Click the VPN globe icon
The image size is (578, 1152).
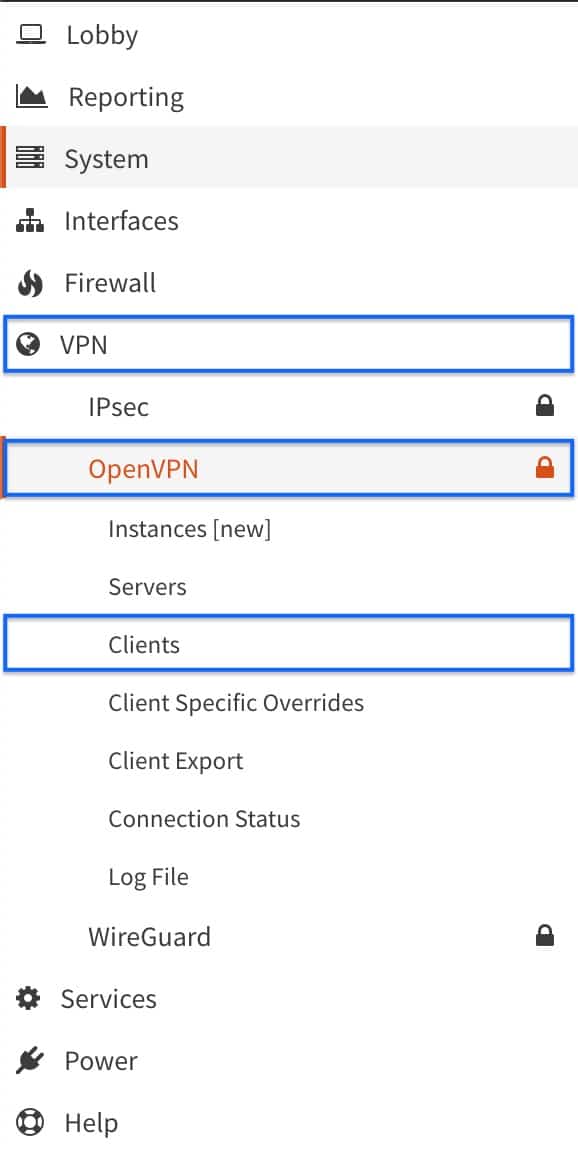(x=28, y=345)
